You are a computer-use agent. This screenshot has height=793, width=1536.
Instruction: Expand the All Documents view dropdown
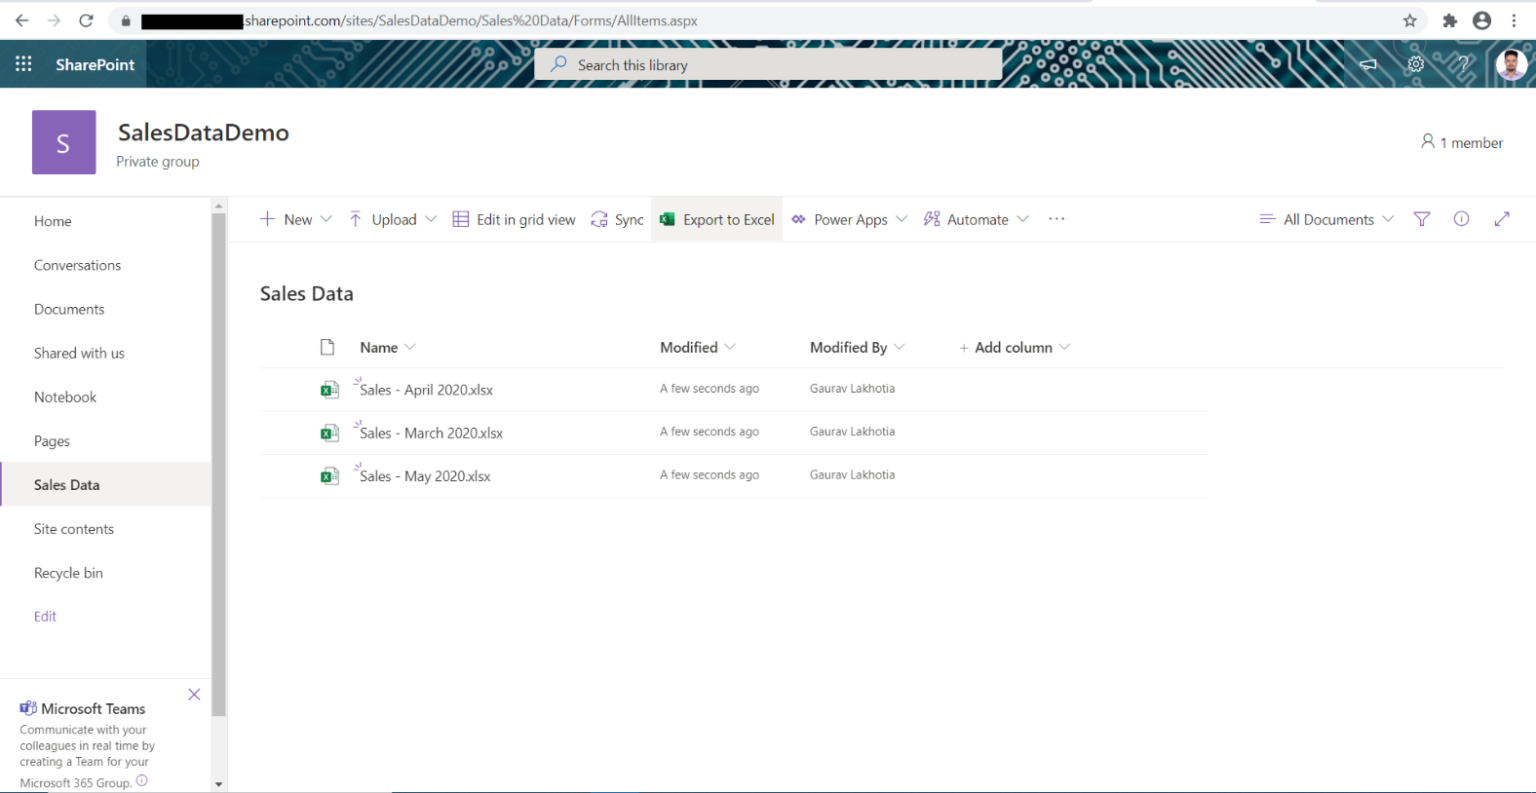point(1326,219)
